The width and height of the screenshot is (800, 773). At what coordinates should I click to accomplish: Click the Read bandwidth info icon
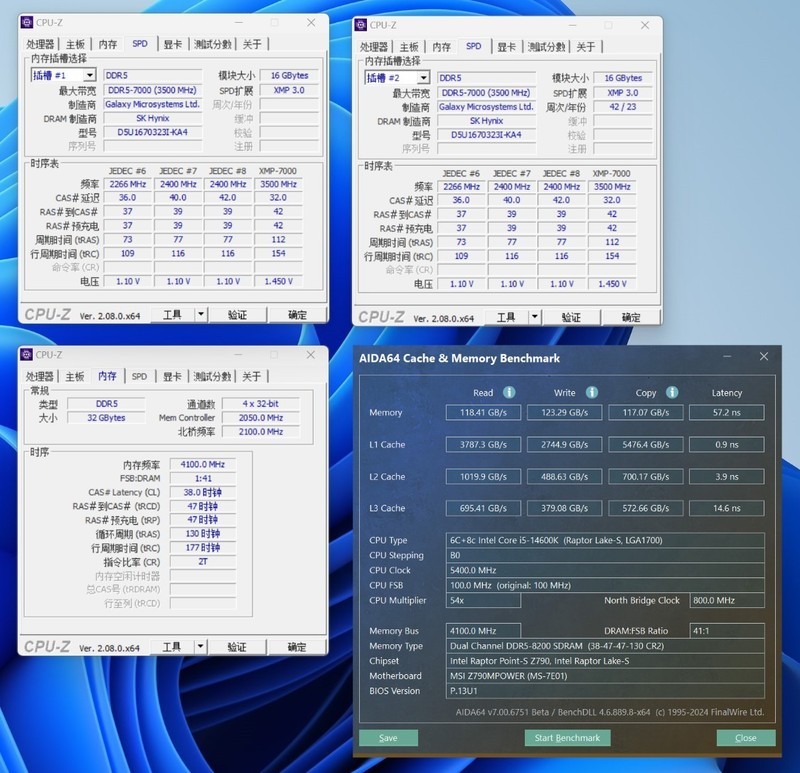(x=508, y=393)
